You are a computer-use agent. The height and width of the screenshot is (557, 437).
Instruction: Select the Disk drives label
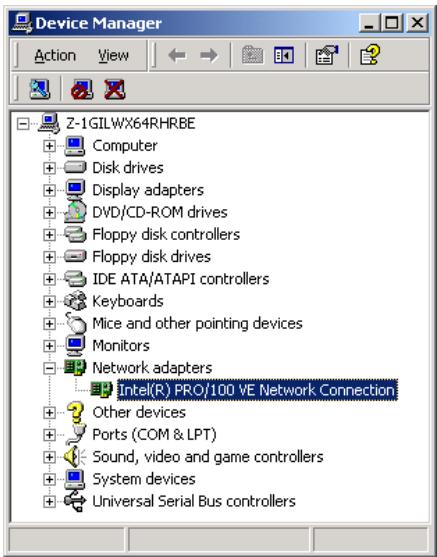128,168
